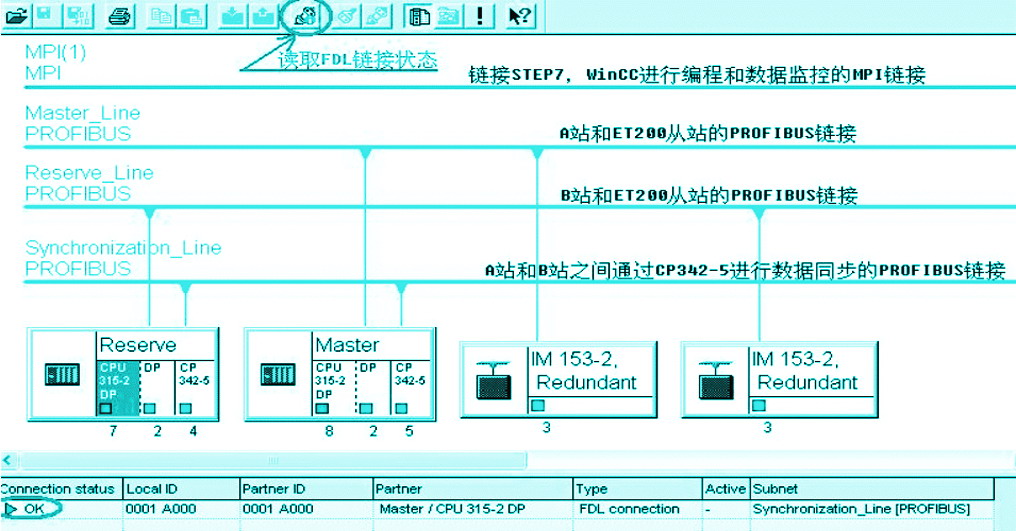Click the Active column header

coord(726,489)
